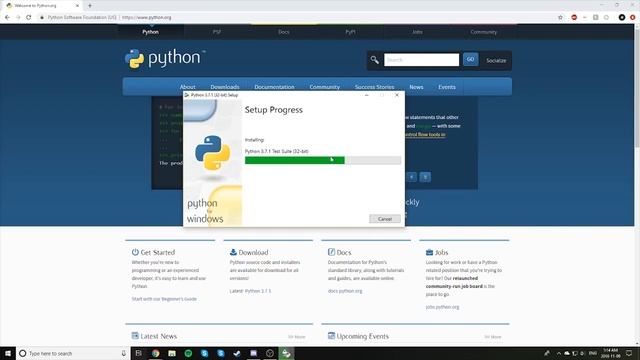Select the Docs top site tab

pyautogui.click(x=284, y=32)
